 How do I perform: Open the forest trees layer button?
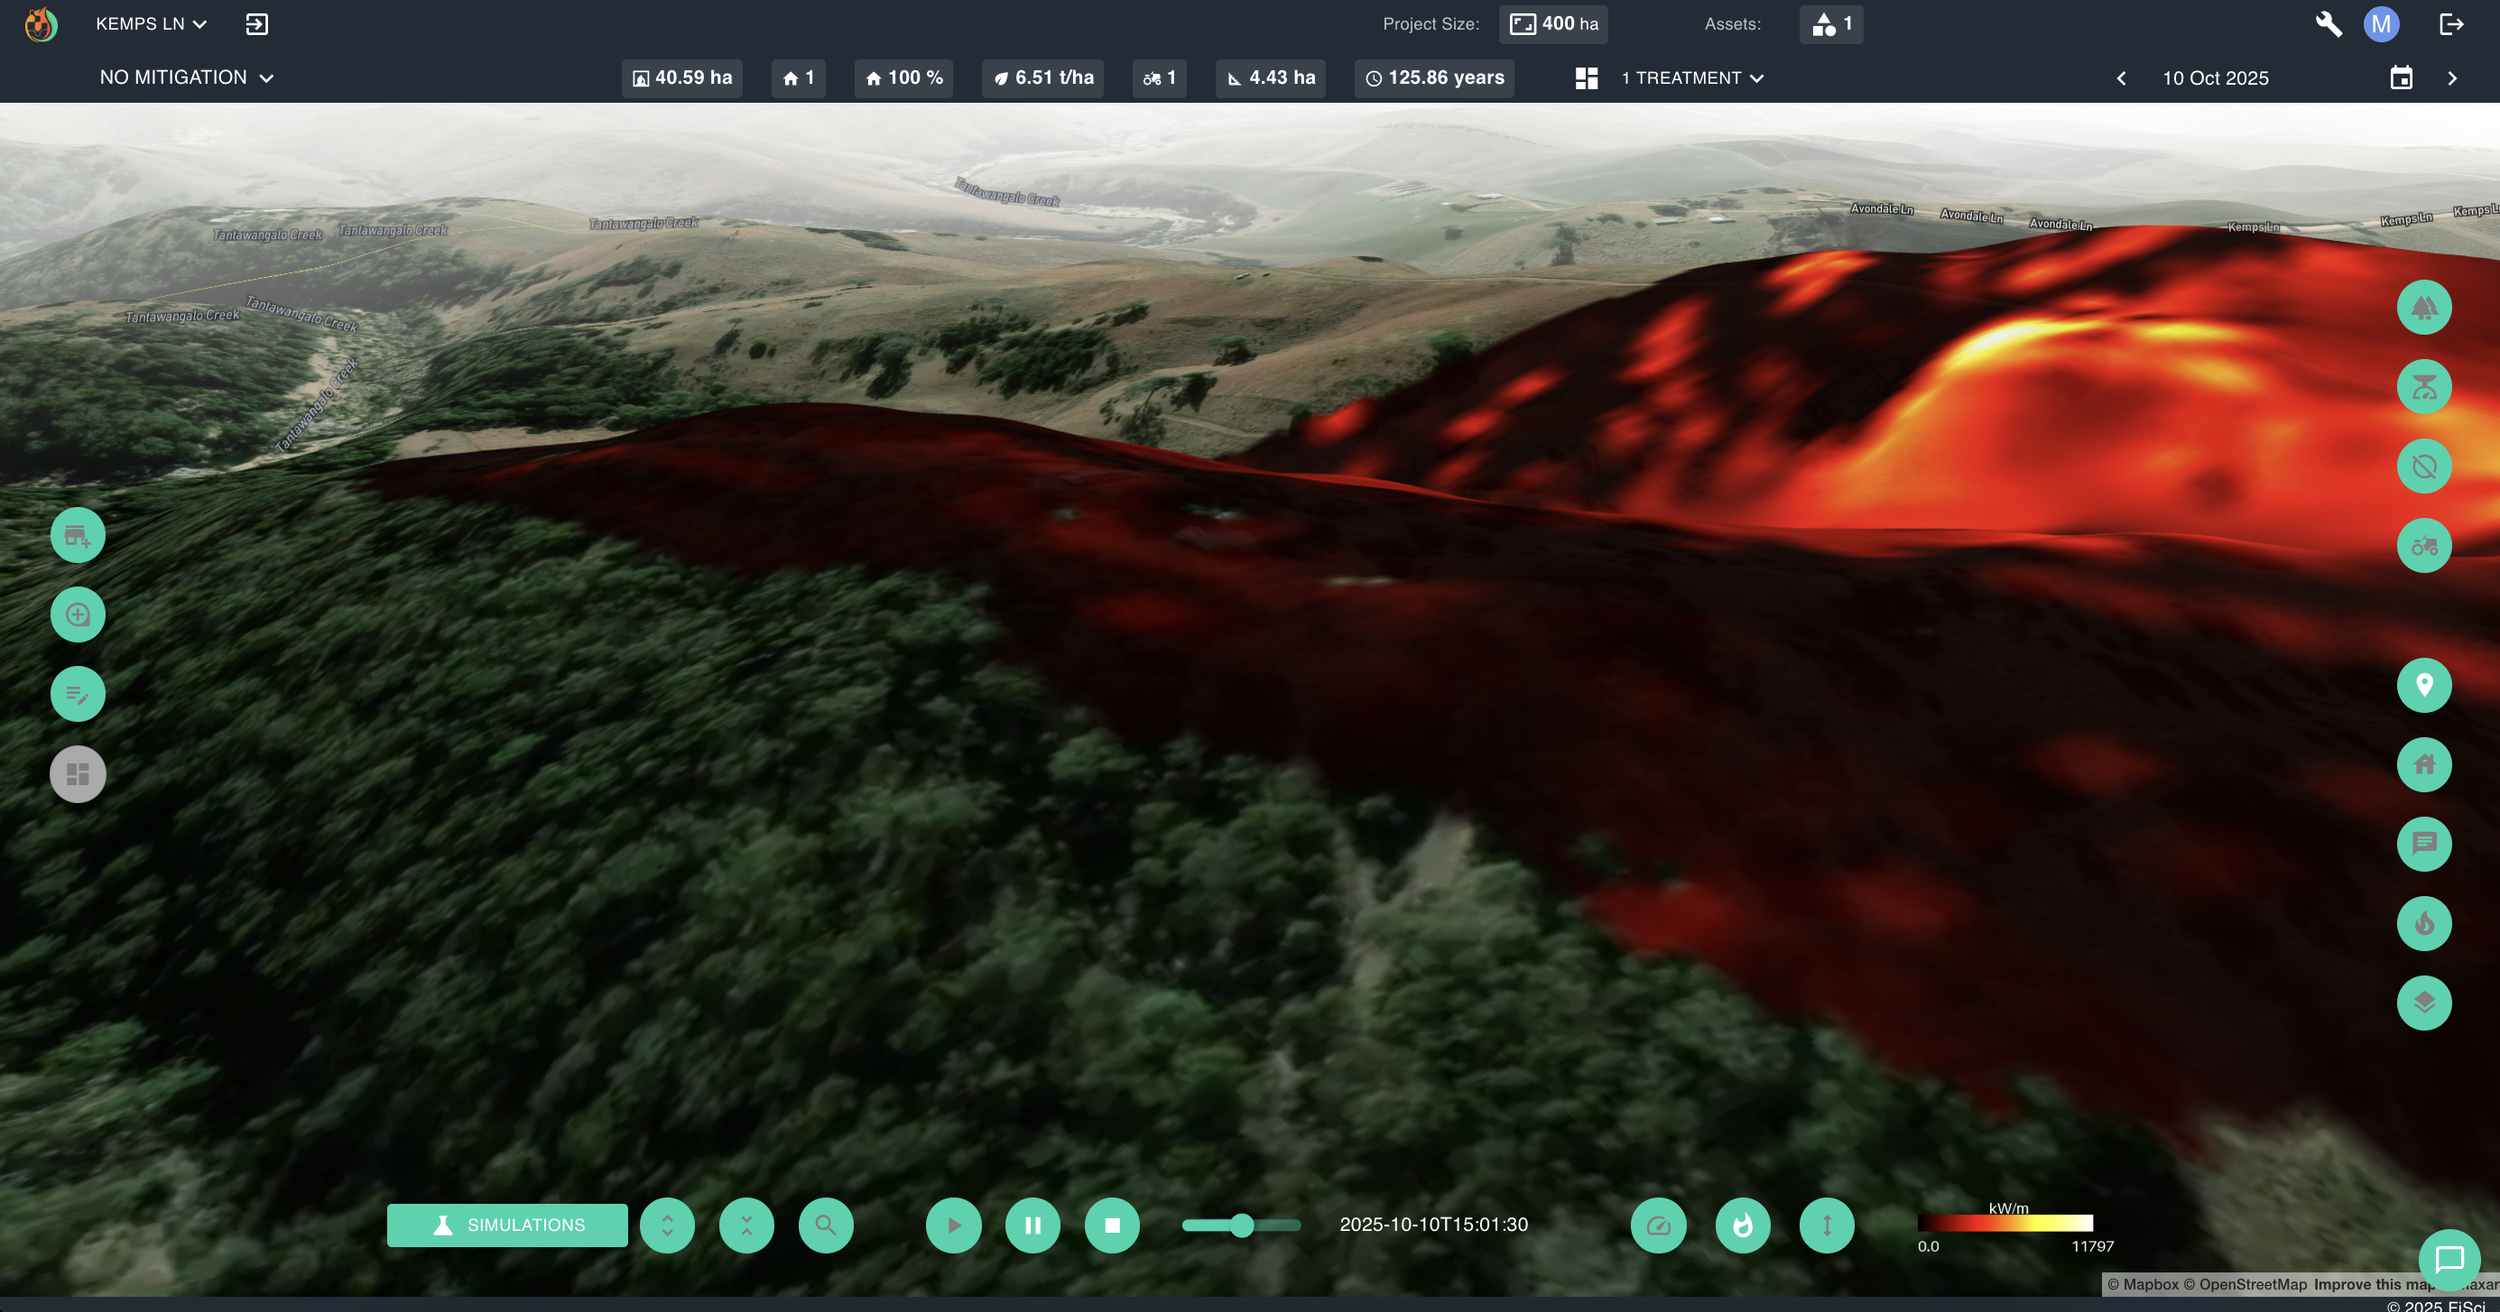coord(2424,307)
